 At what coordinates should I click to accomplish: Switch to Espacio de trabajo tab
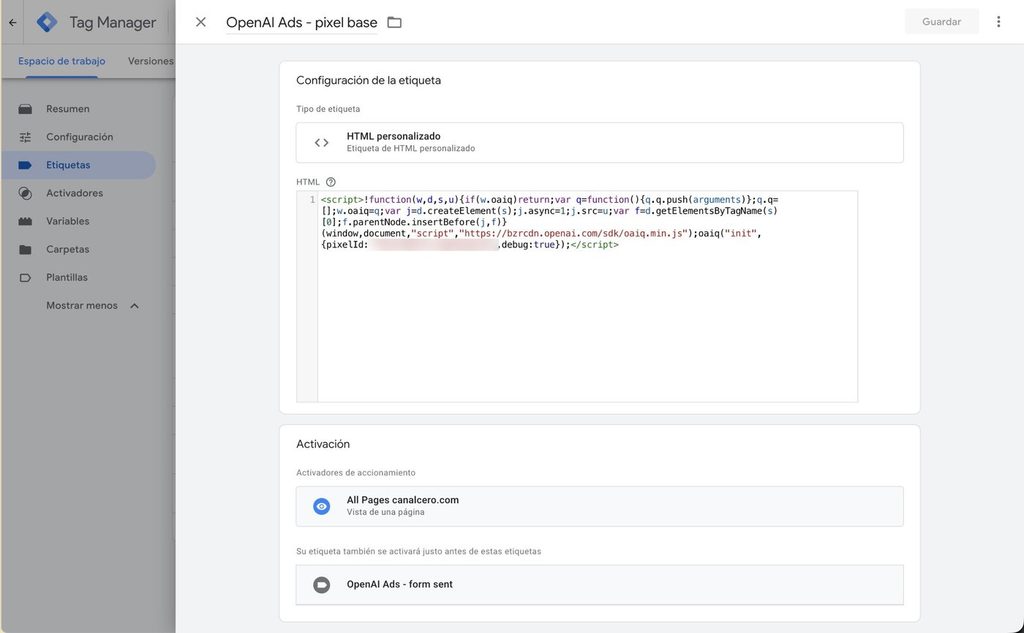[61, 61]
